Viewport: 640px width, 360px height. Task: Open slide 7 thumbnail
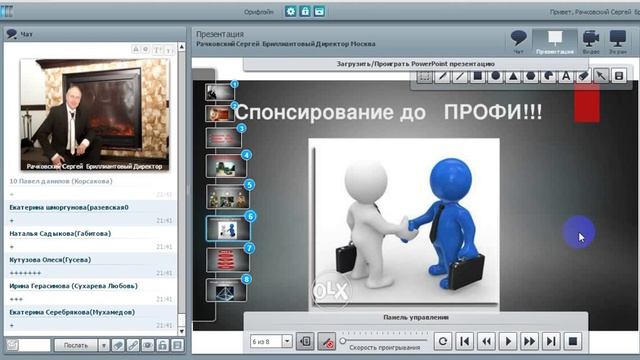pos(227,260)
